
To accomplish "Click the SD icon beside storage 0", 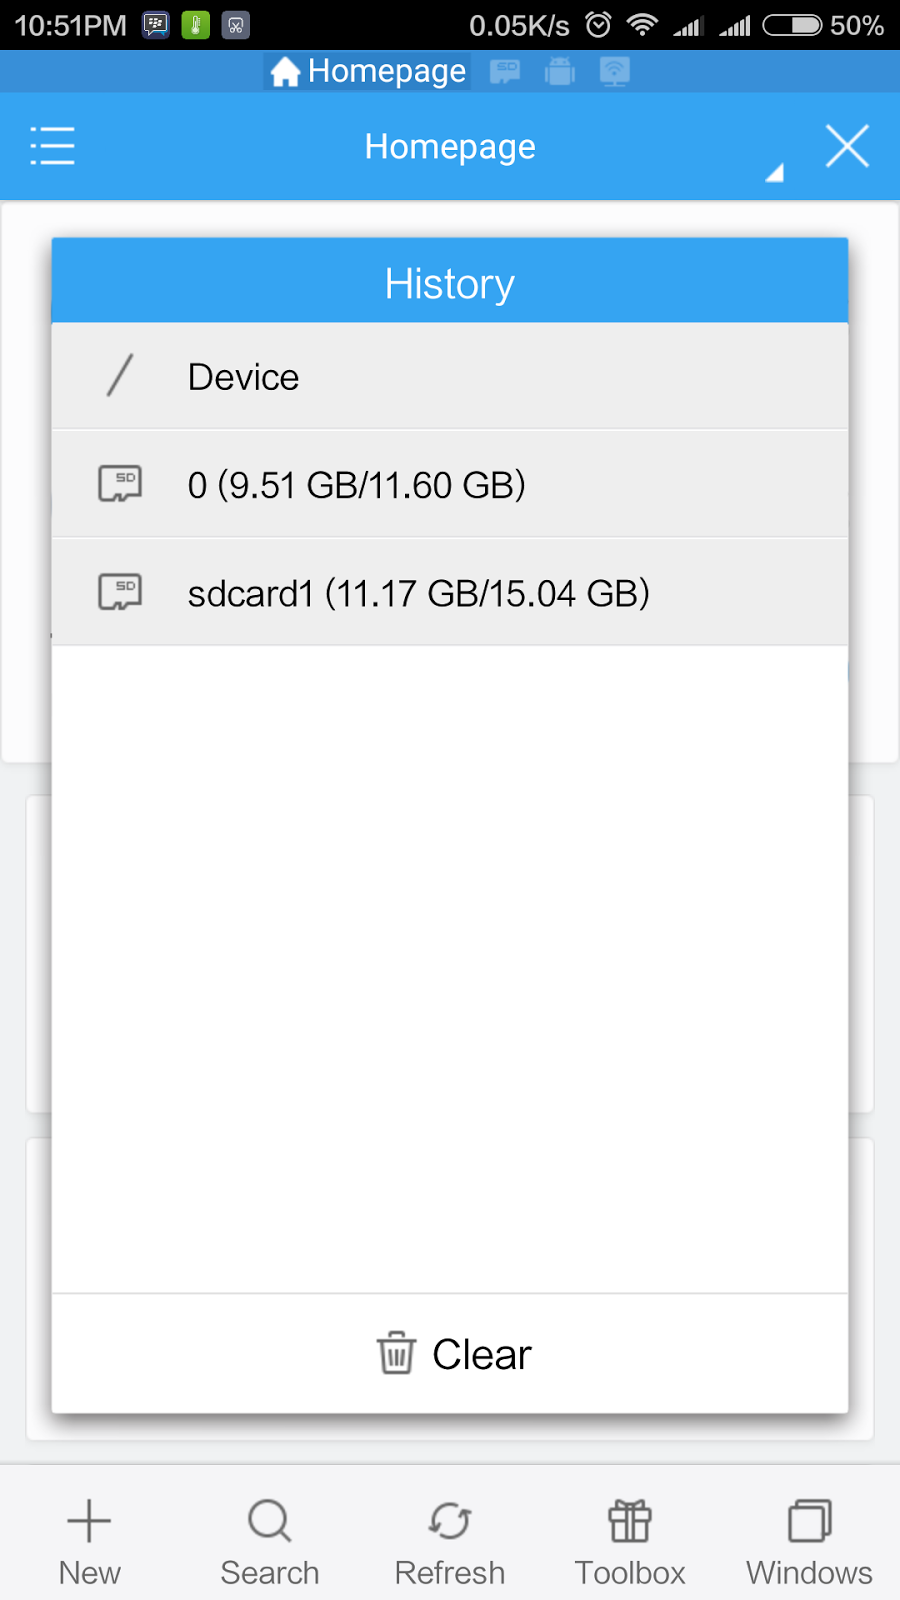I will tap(120, 484).
